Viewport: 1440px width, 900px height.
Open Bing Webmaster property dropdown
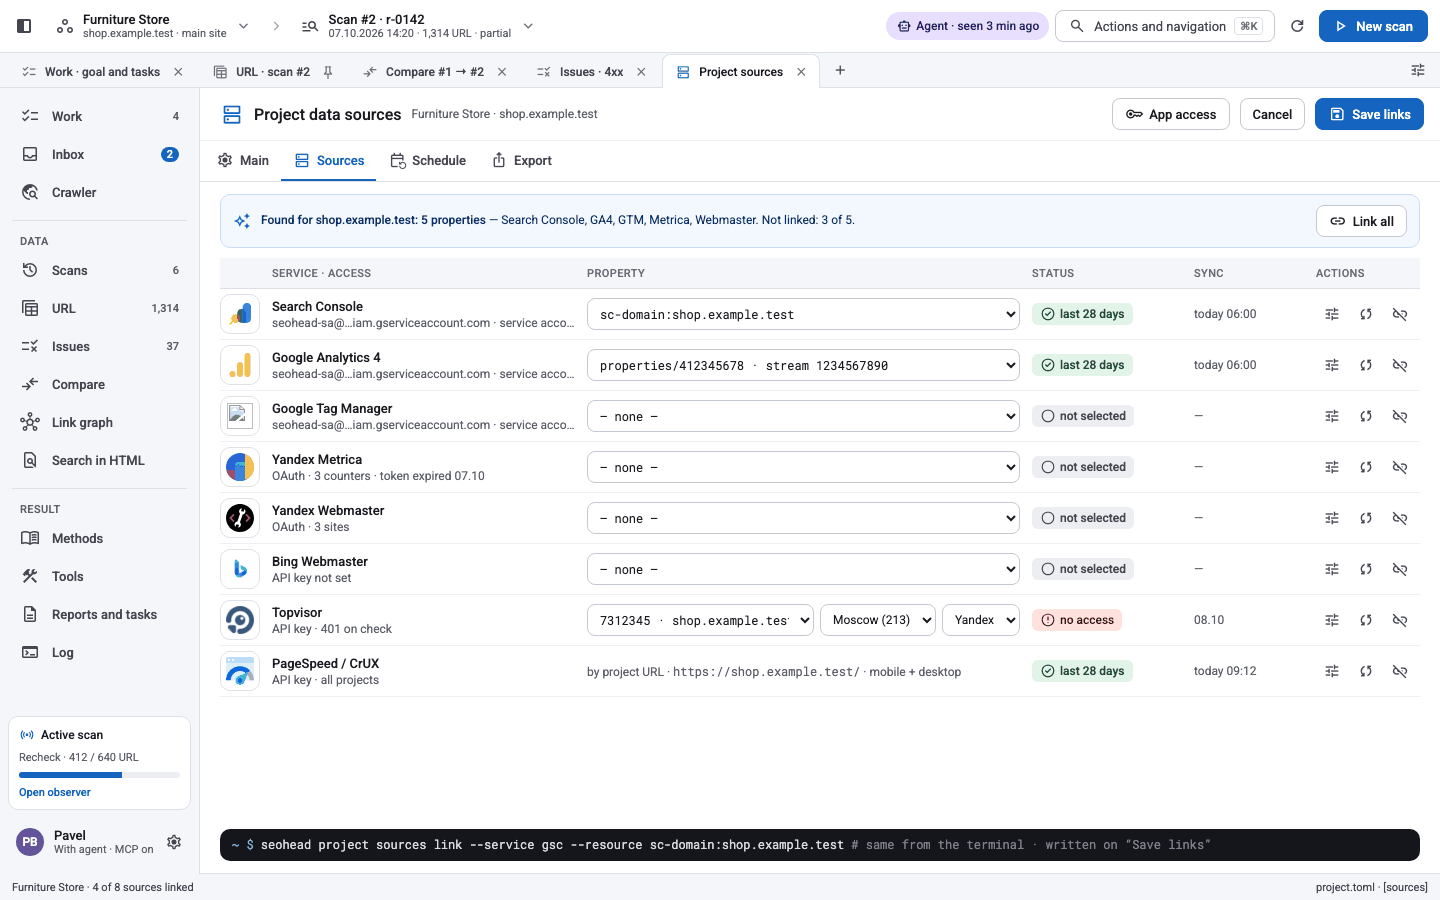[803, 569]
